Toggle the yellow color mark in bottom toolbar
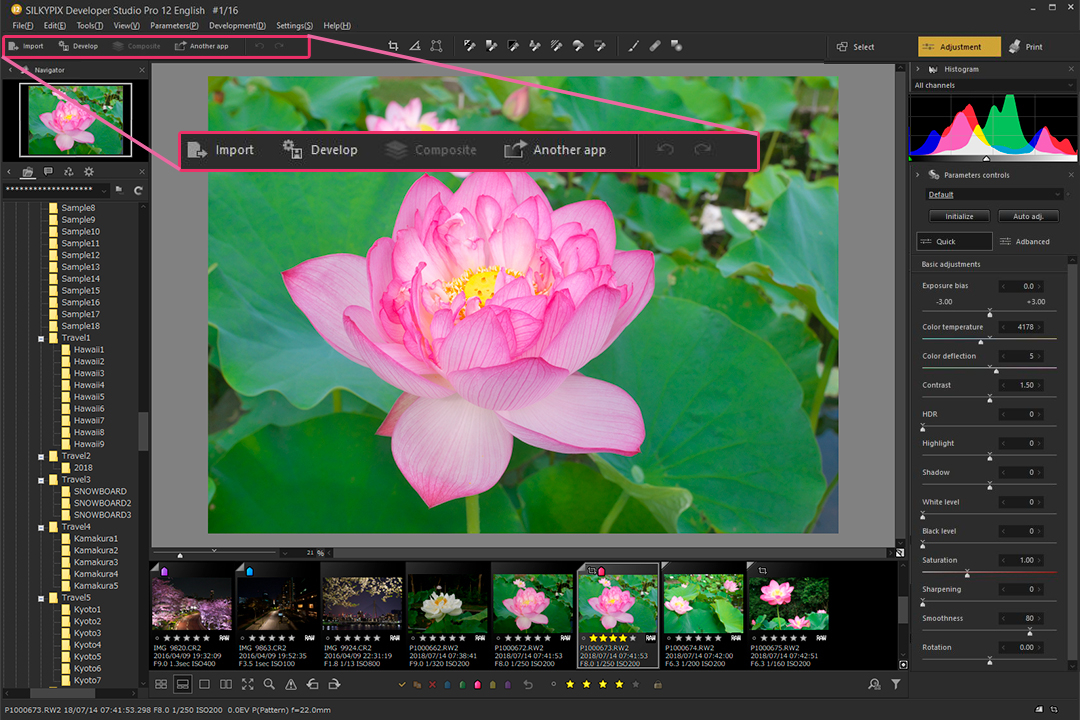Image resolution: width=1080 pixels, height=720 pixels. (x=492, y=685)
